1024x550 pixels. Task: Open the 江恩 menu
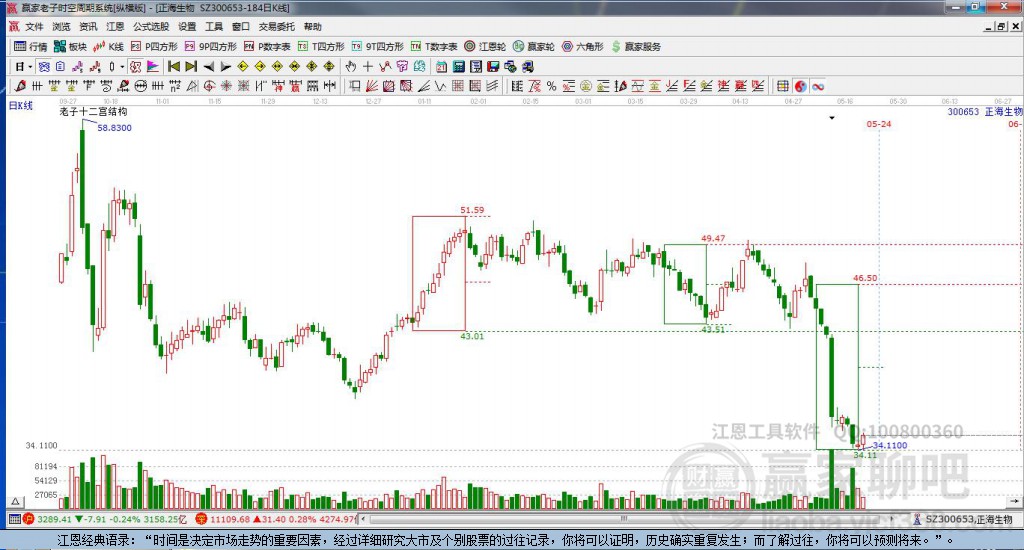115,27
